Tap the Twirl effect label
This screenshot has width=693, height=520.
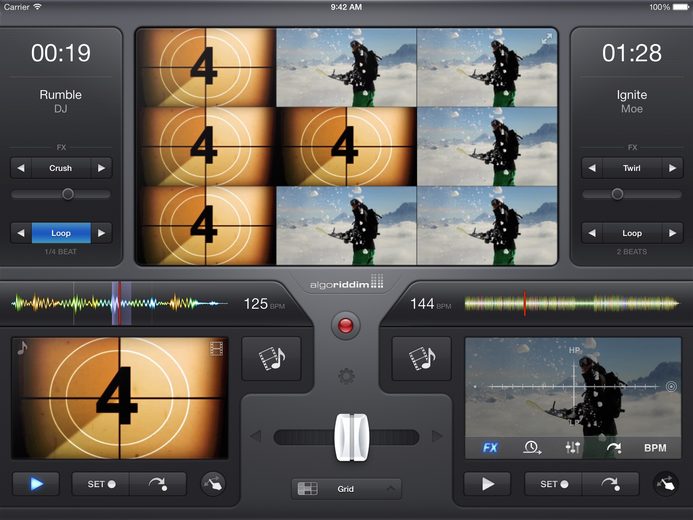coord(632,168)
